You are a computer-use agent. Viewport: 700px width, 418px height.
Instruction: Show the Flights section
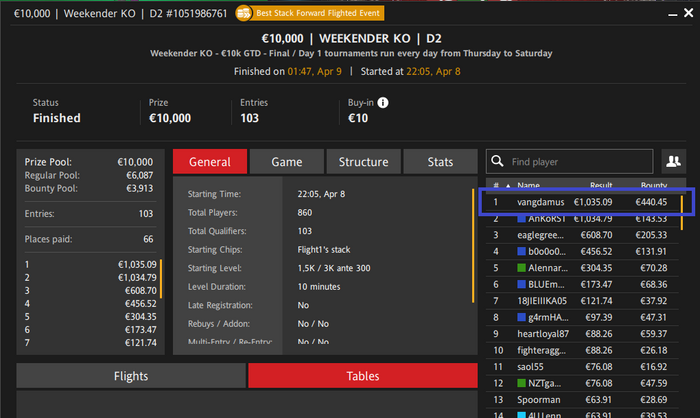pos(131,376)
